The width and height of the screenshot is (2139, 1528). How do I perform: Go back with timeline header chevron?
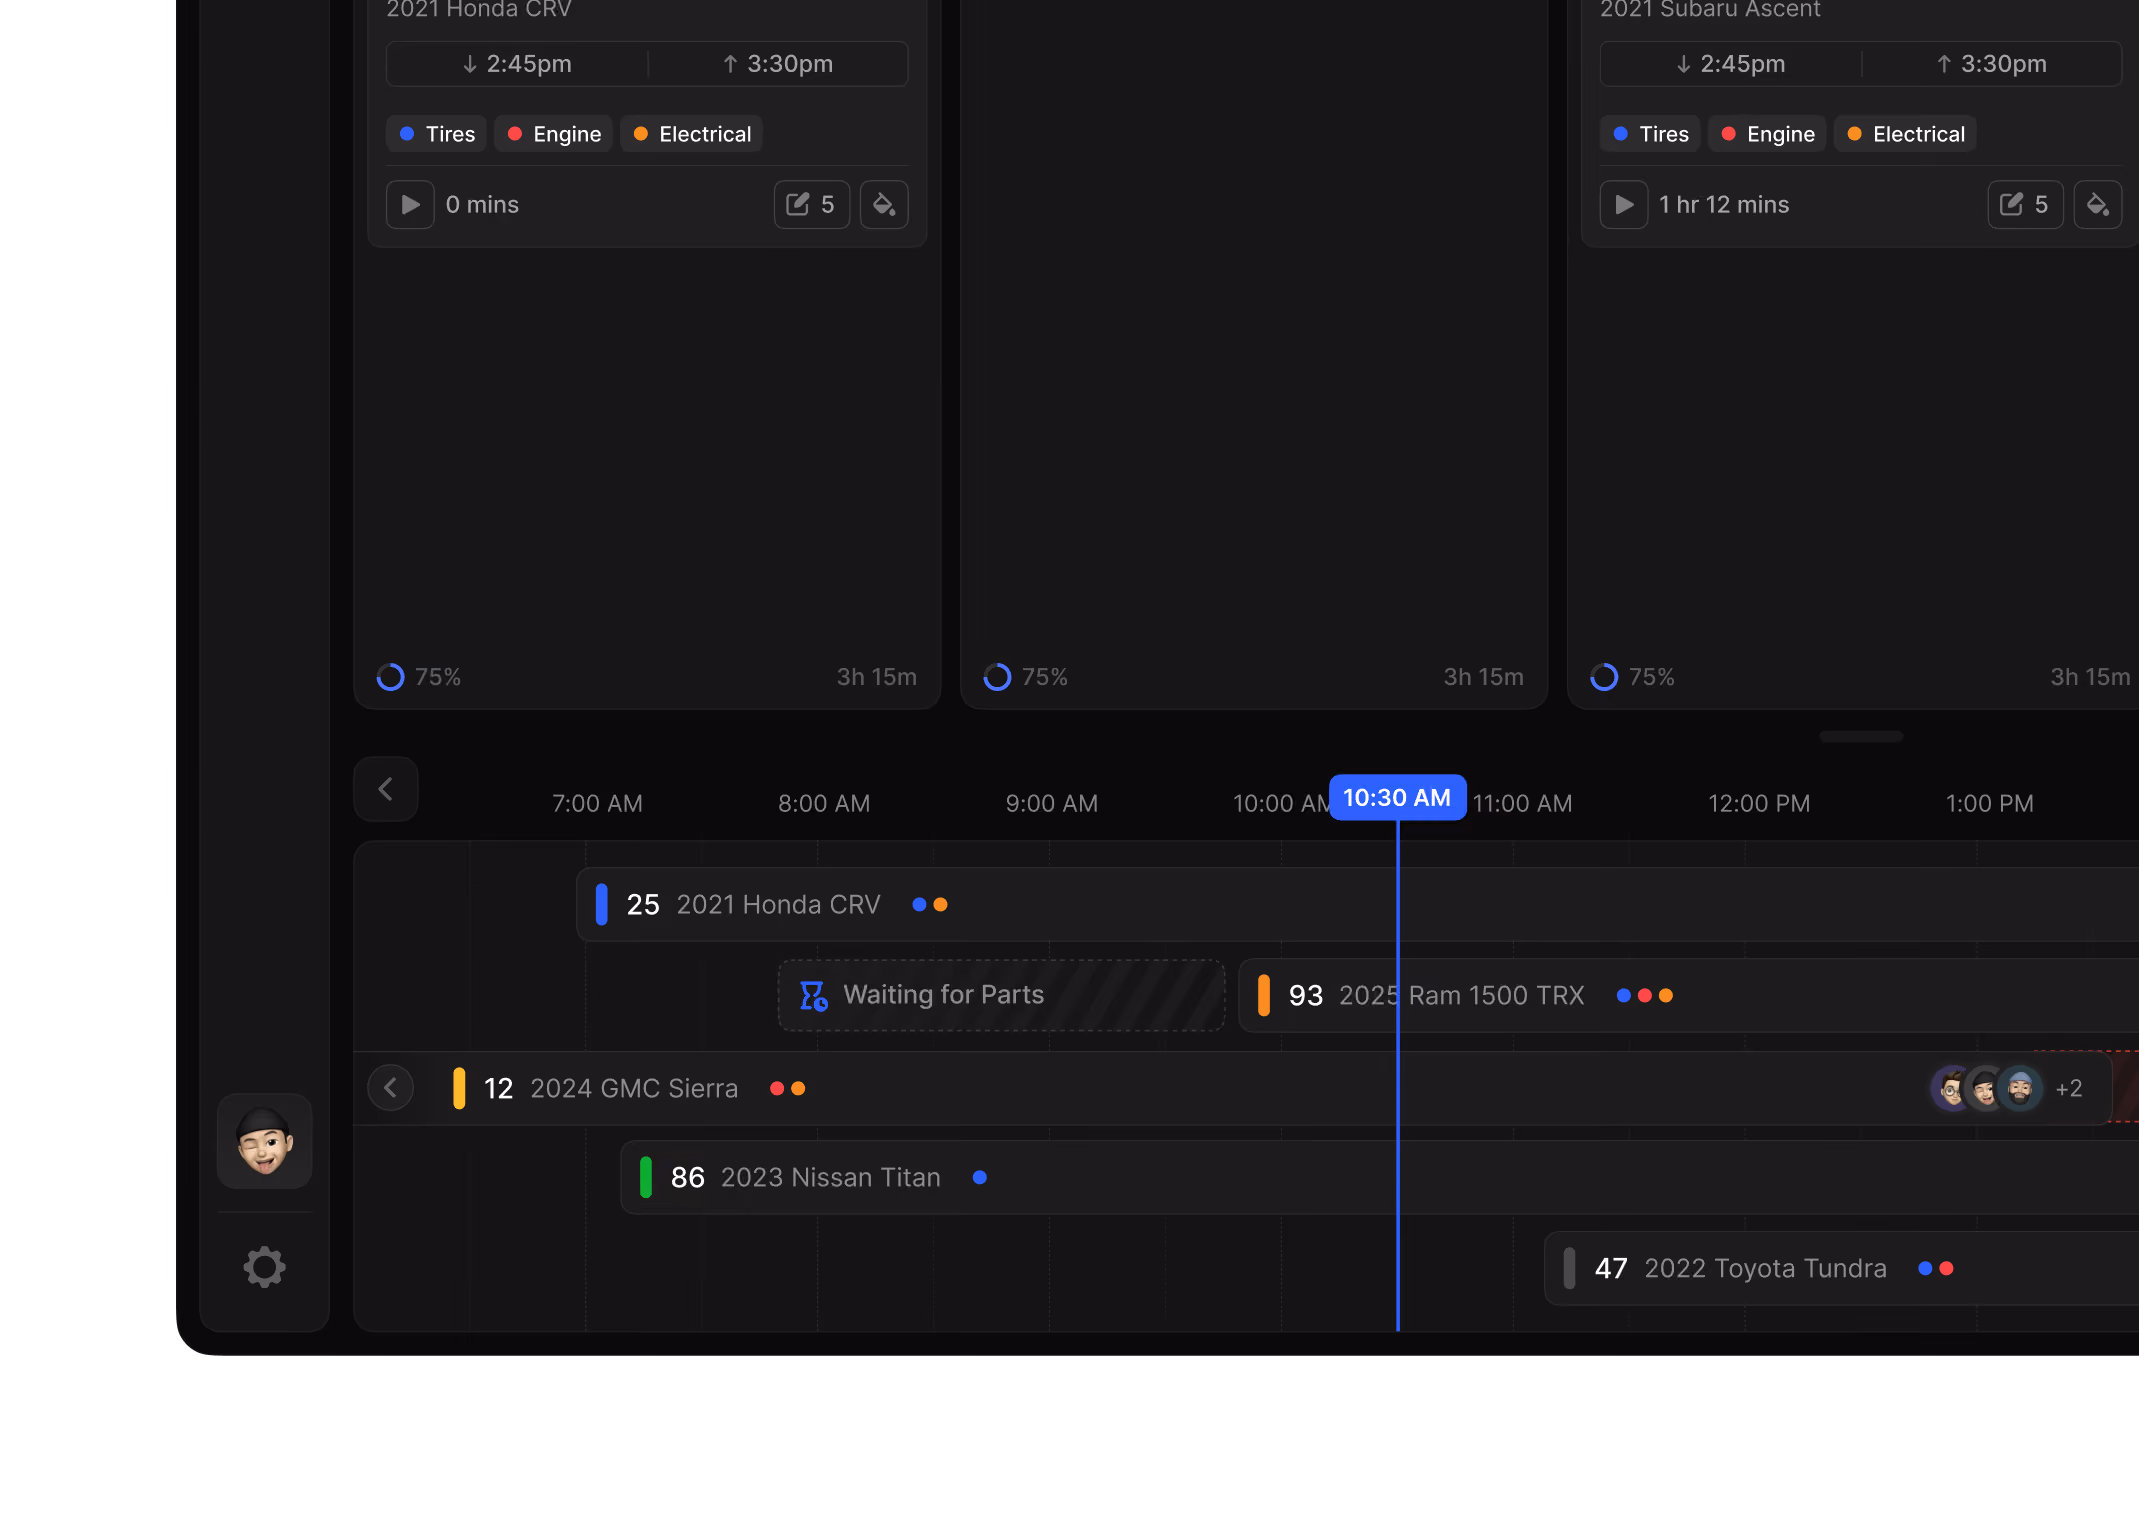click(386, 789)
